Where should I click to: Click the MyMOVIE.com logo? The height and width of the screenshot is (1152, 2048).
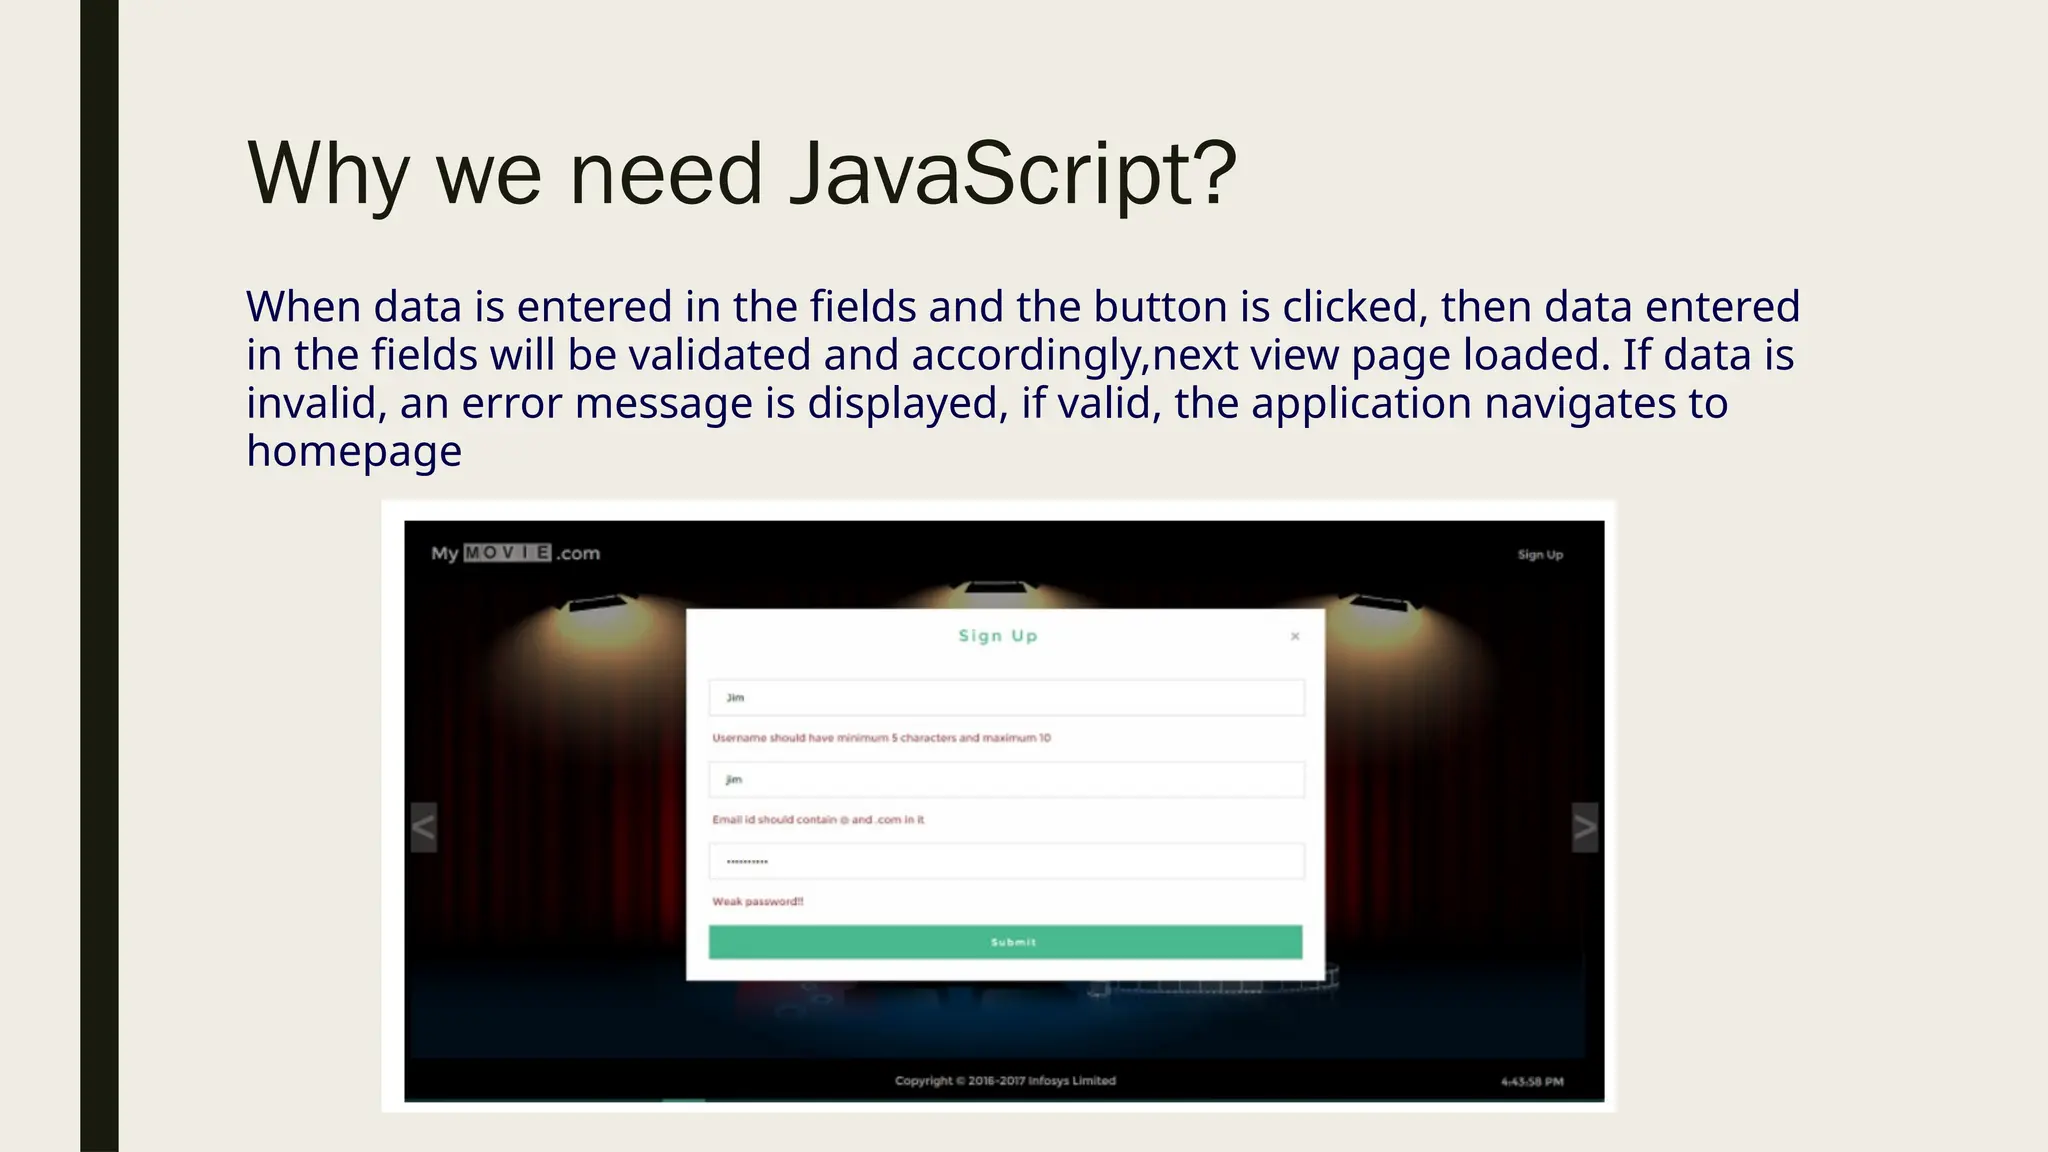pyautogui.click(x=515, y=553)
